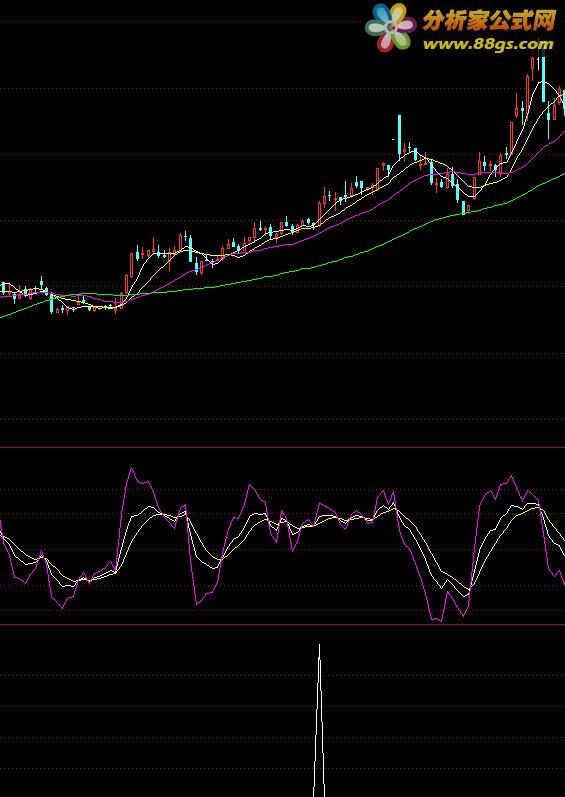Click the colorful flower logo icon
This screenshot has height=797, width=565.
[x=390, y=26]
